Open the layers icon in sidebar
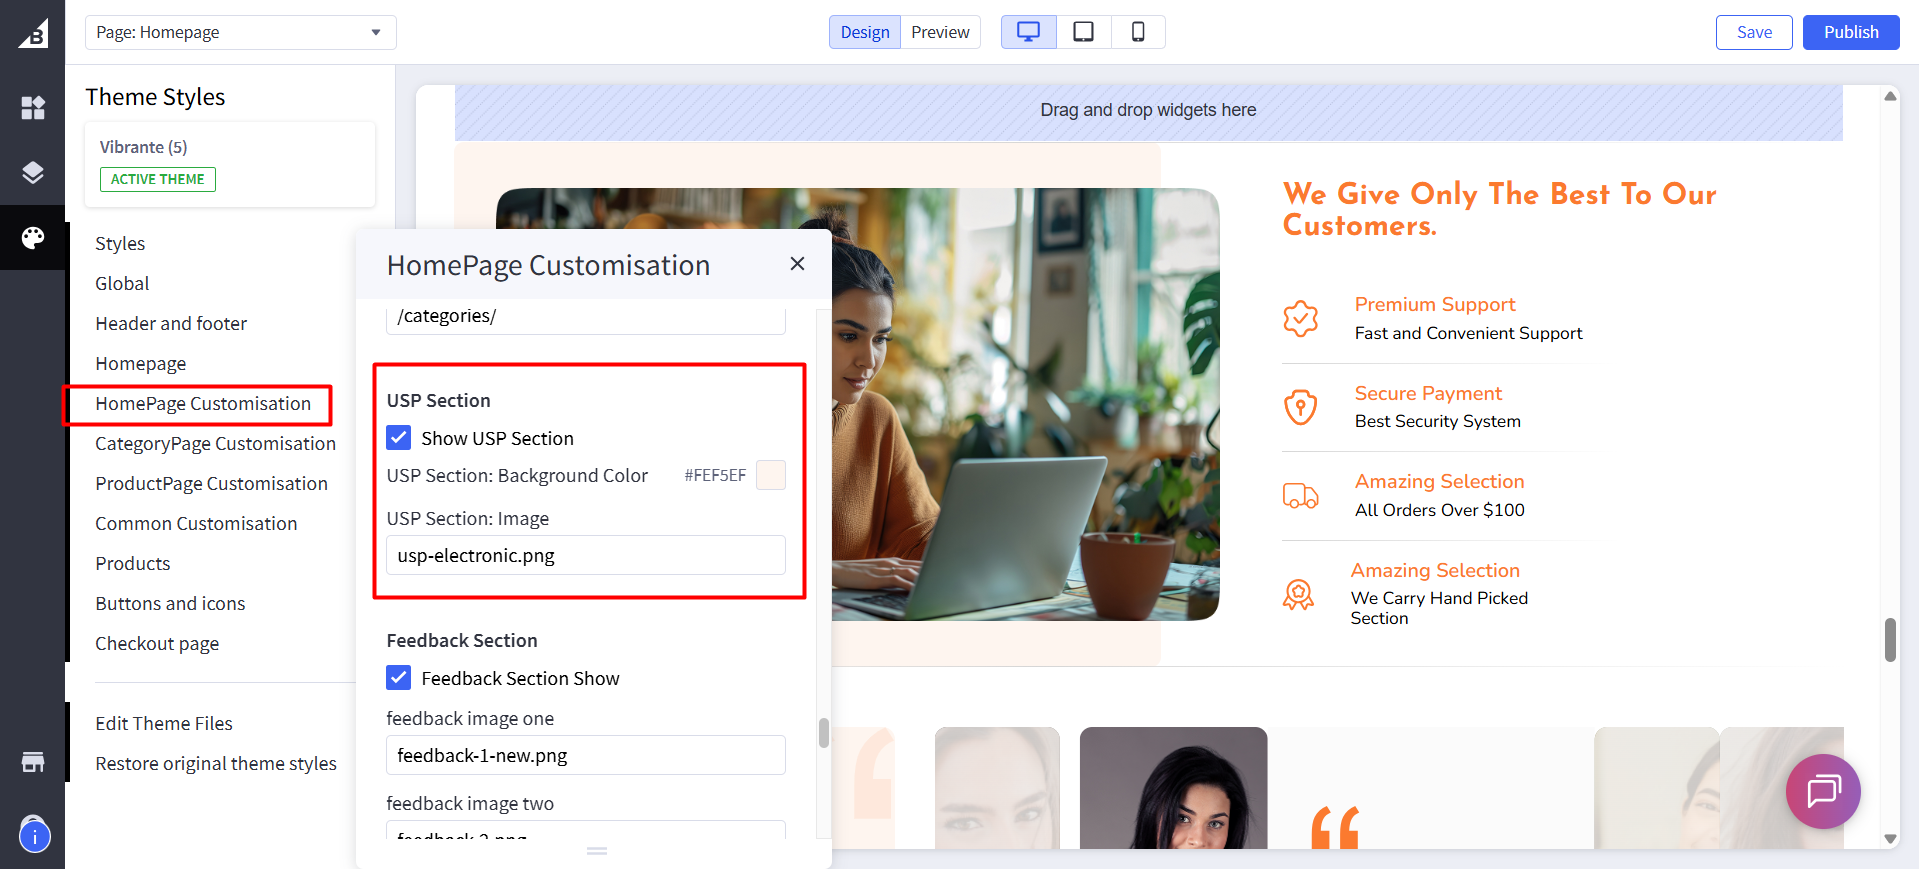Screen dimensions: 1919x869 [x=33, y=172]
